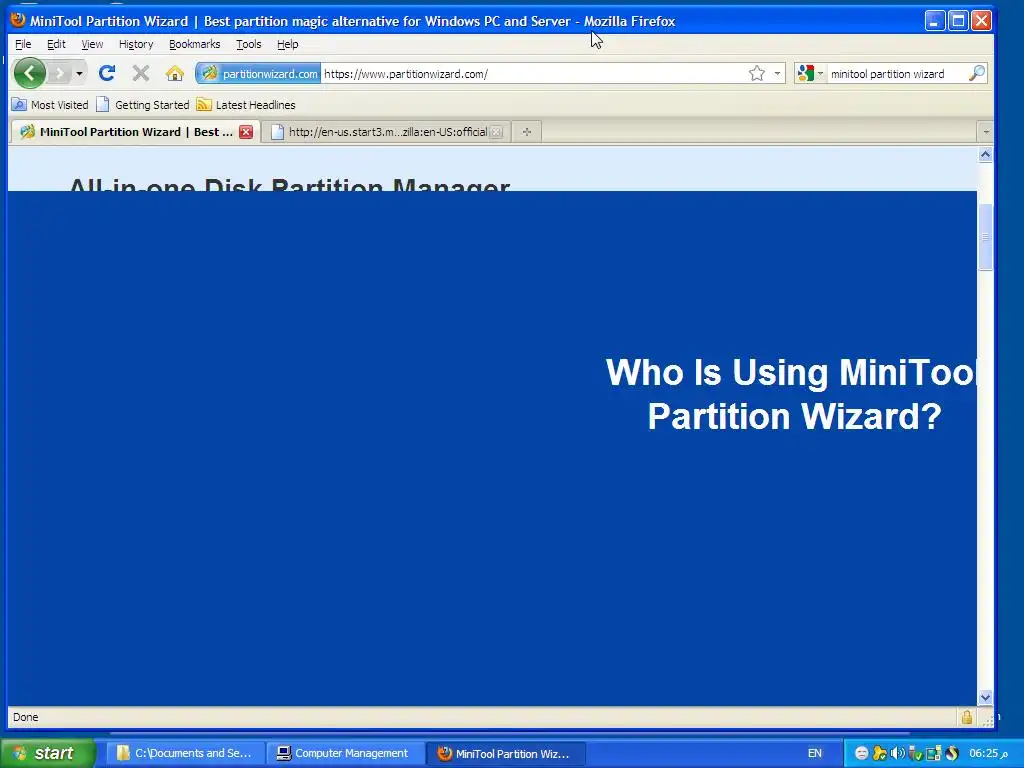Click the All-in-one Disk Partition Manager heading
The width and height of the screenshot is (1024, 768).
click(x=289, y=184)
